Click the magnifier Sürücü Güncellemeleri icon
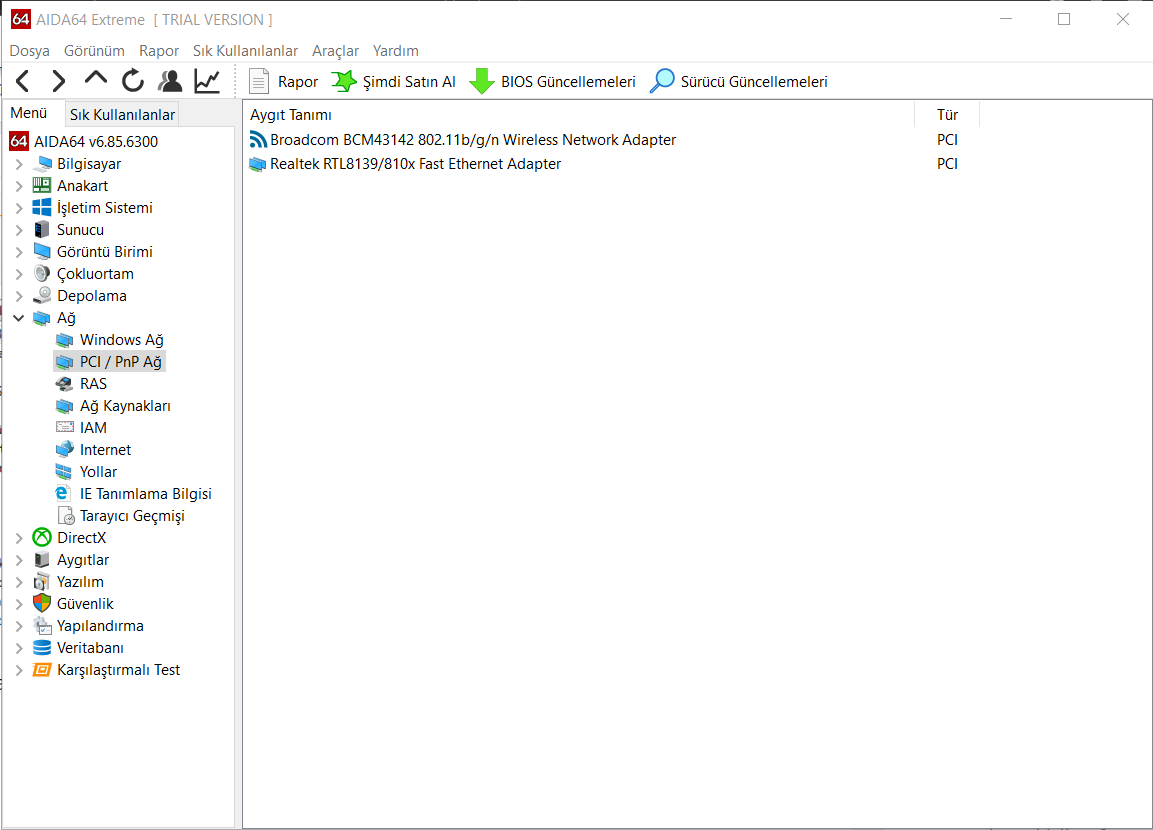Image resolution: width=1153 pixels, height=830 pixels. coord(662,82)
